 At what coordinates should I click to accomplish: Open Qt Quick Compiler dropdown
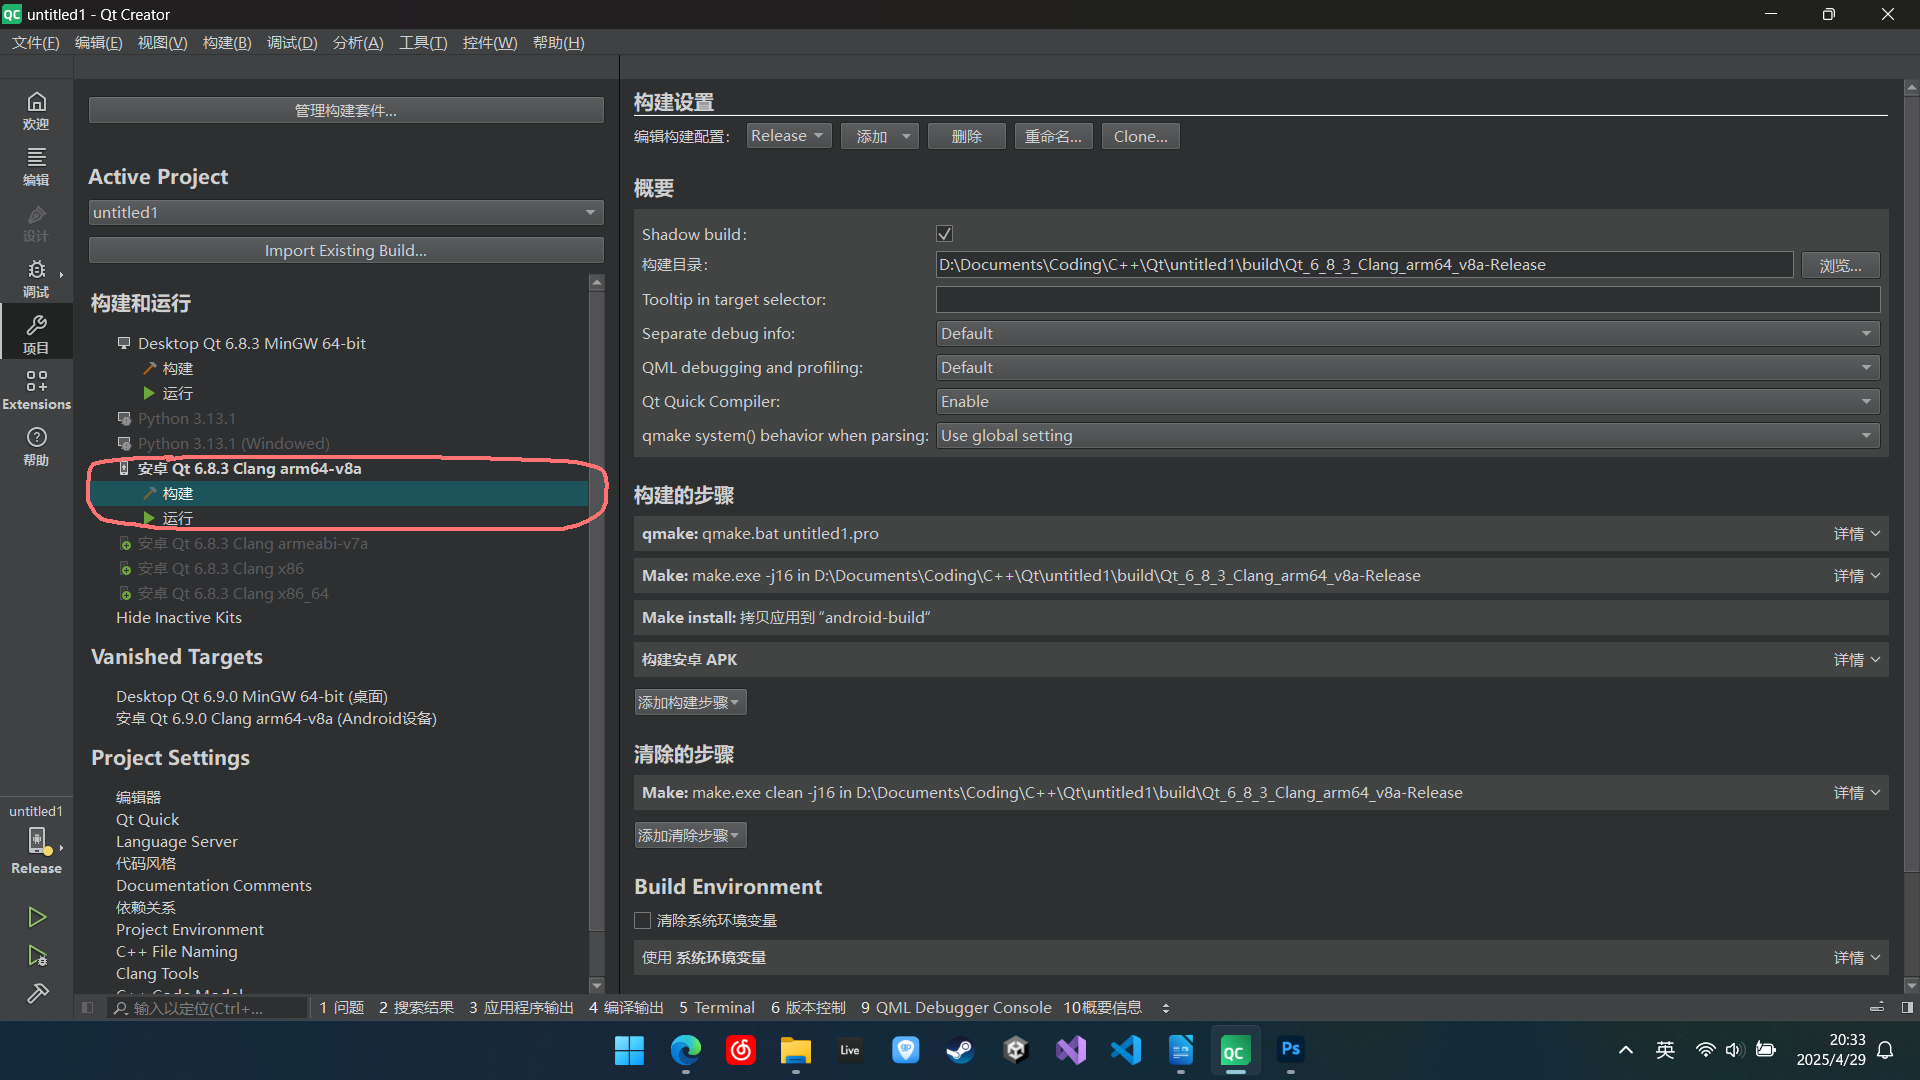pyautogui.click(x=1407, y=401)
